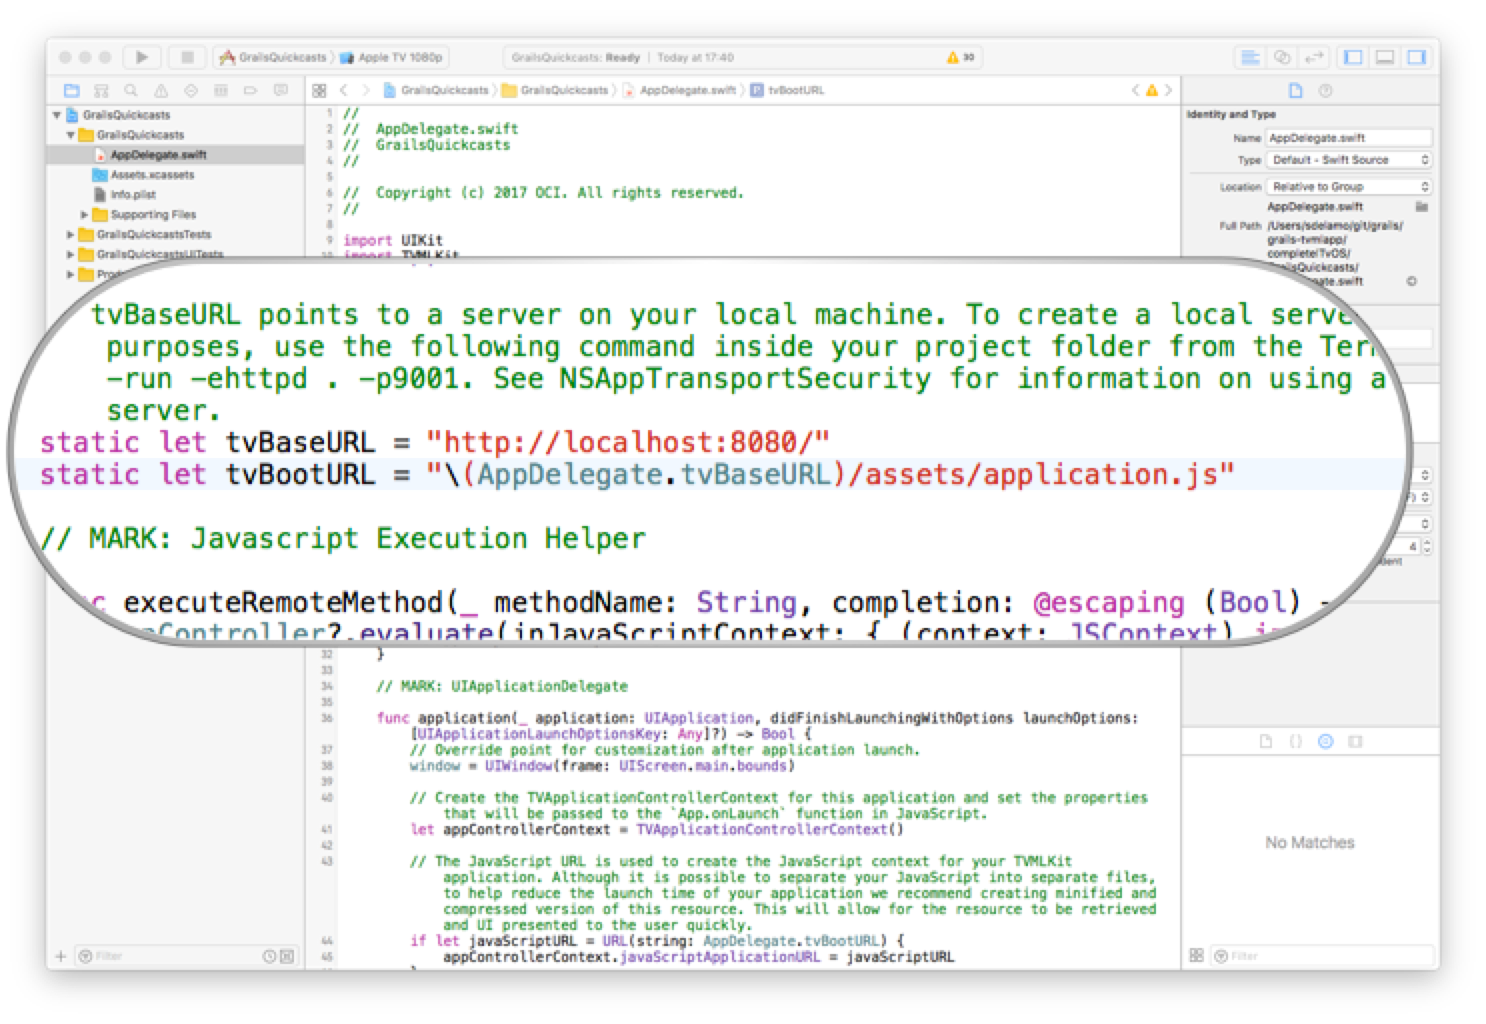
Task: Click the 'import UIKit' code line
Action: pyautogui.click(x=393, y=240)
